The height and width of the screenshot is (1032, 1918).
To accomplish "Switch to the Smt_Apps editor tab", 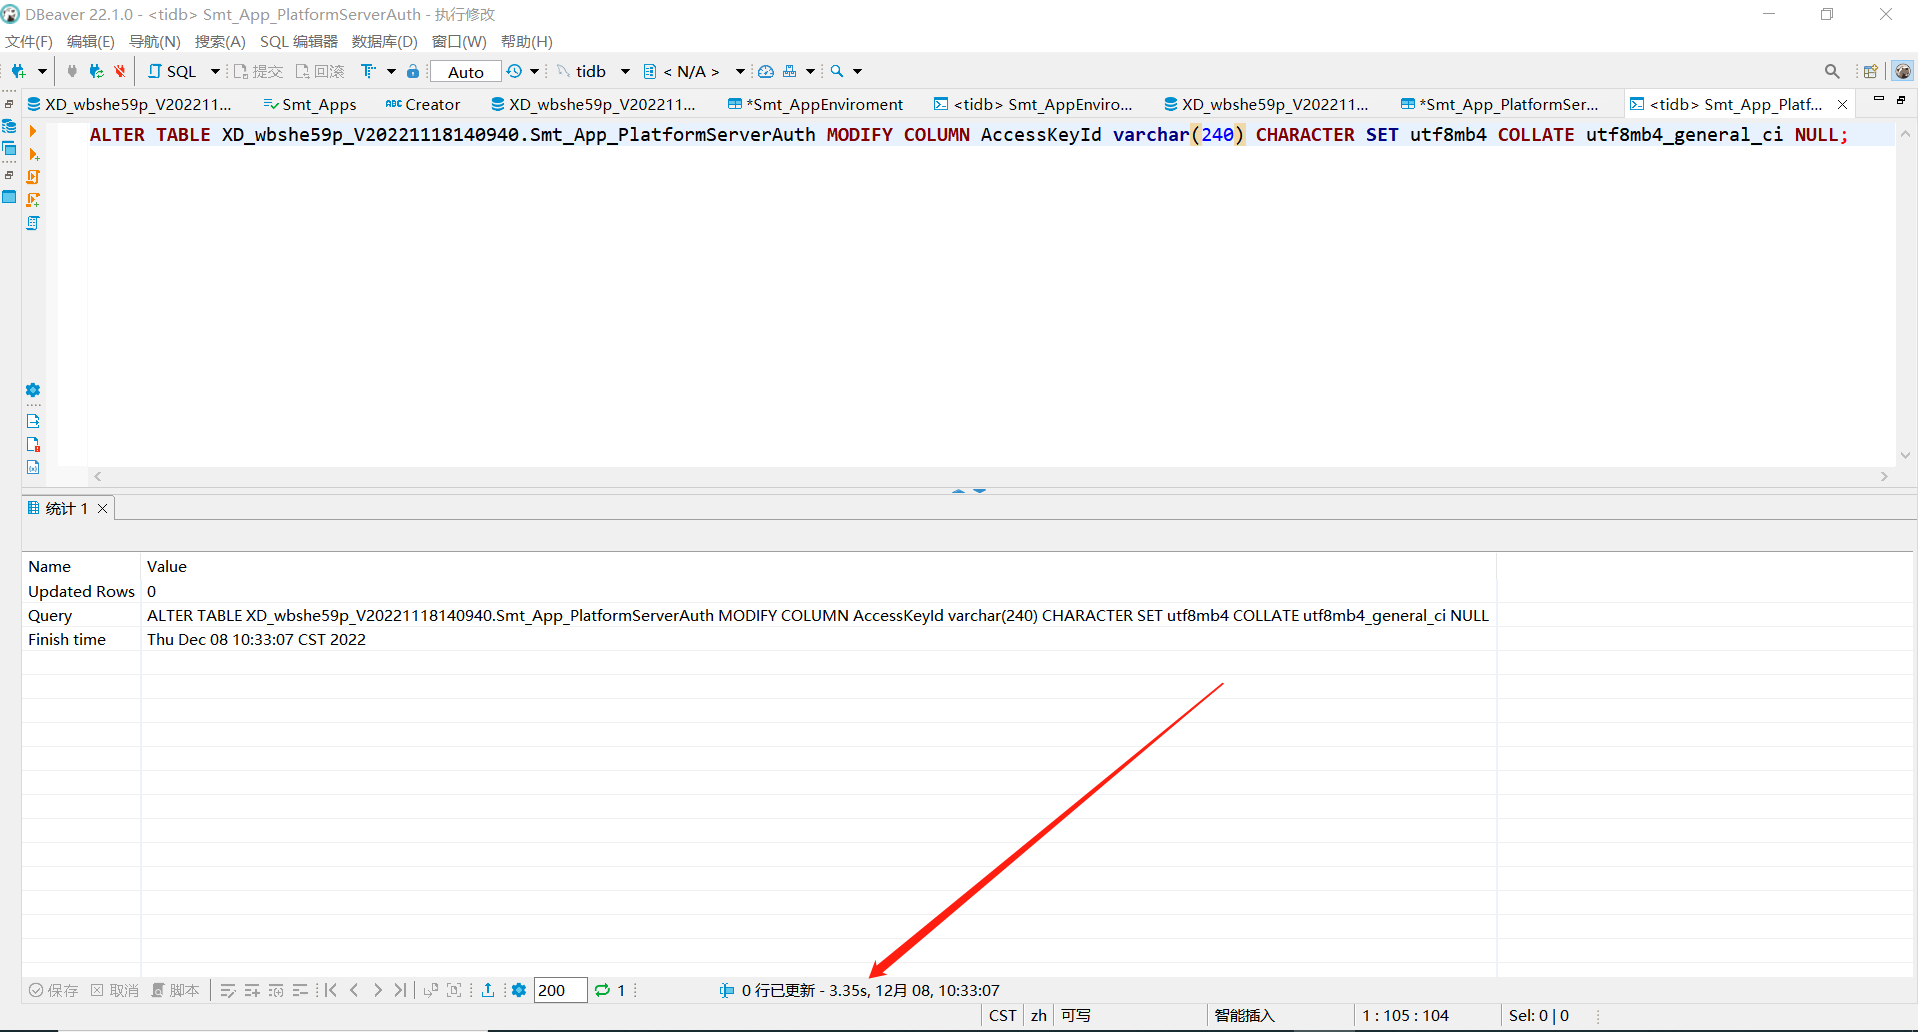I will tap(310, 104).
